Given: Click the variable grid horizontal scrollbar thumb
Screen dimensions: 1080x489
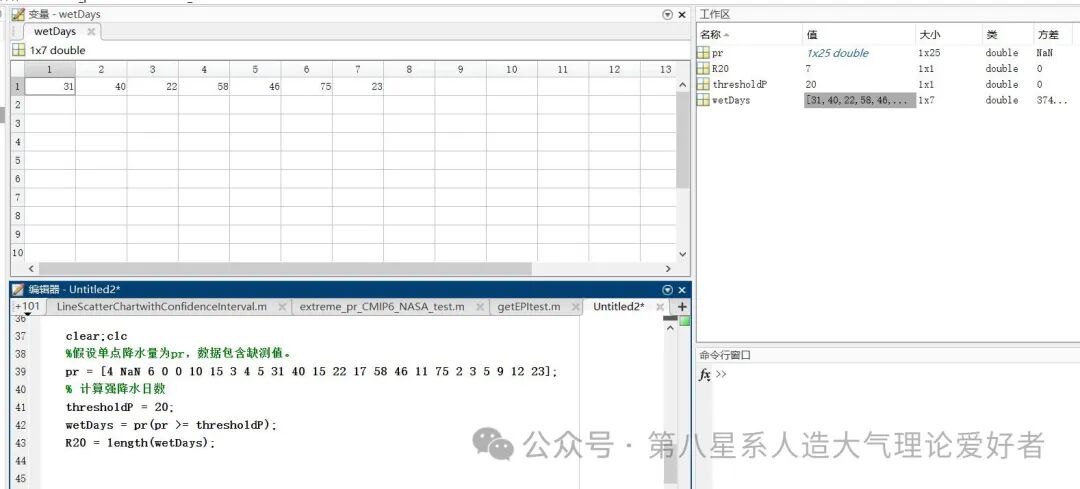Looking at the screenshot, I should point(285,269).
